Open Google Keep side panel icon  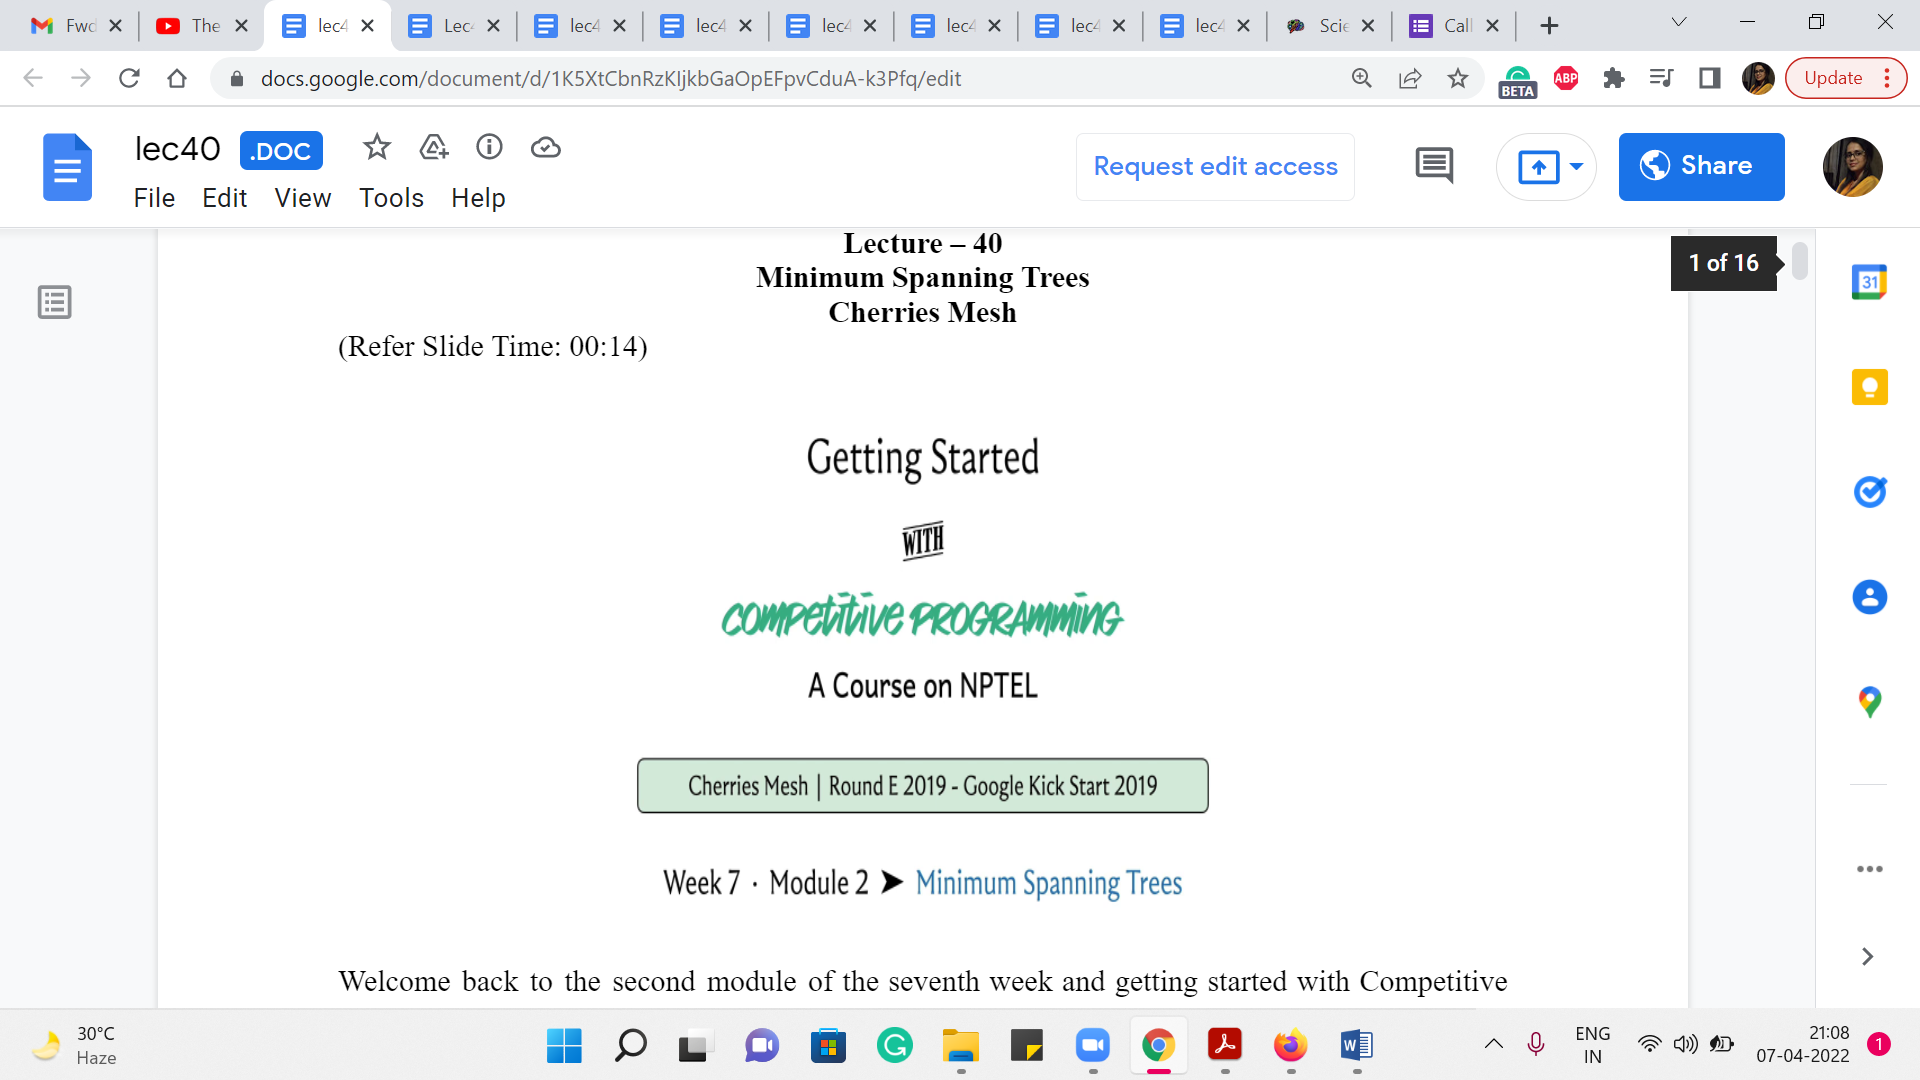click(x=1869, y=387)
